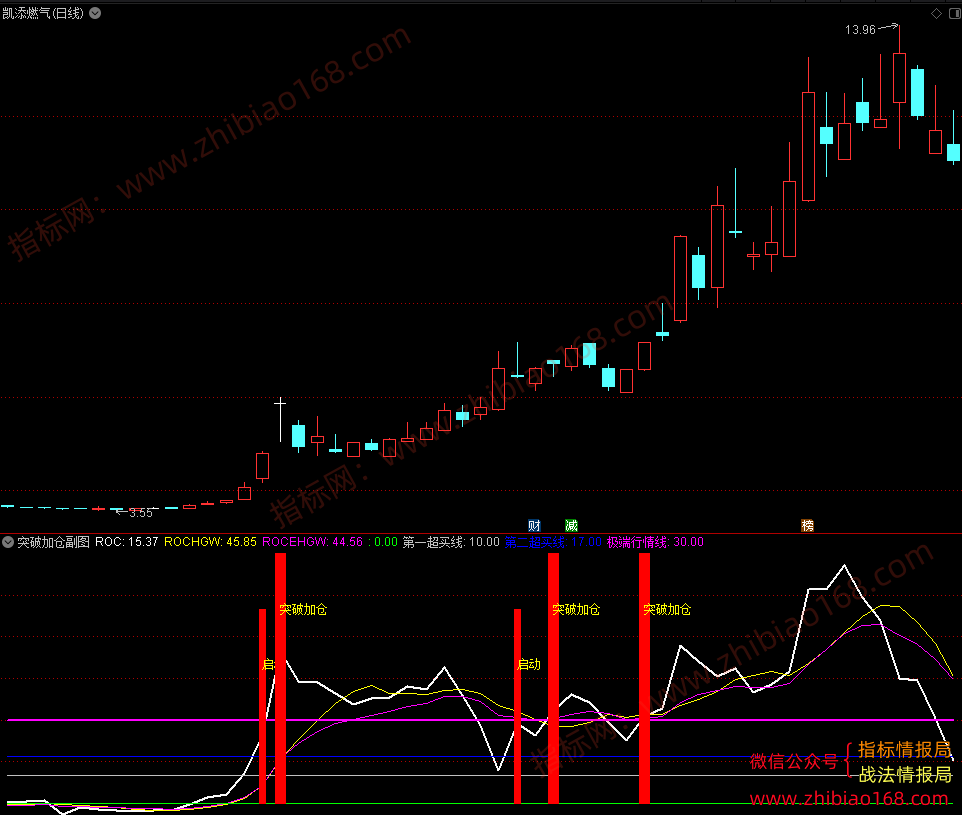Click the 凯添燃气(日线) chart title
The image size is (962, 815).
click(42, 13)
